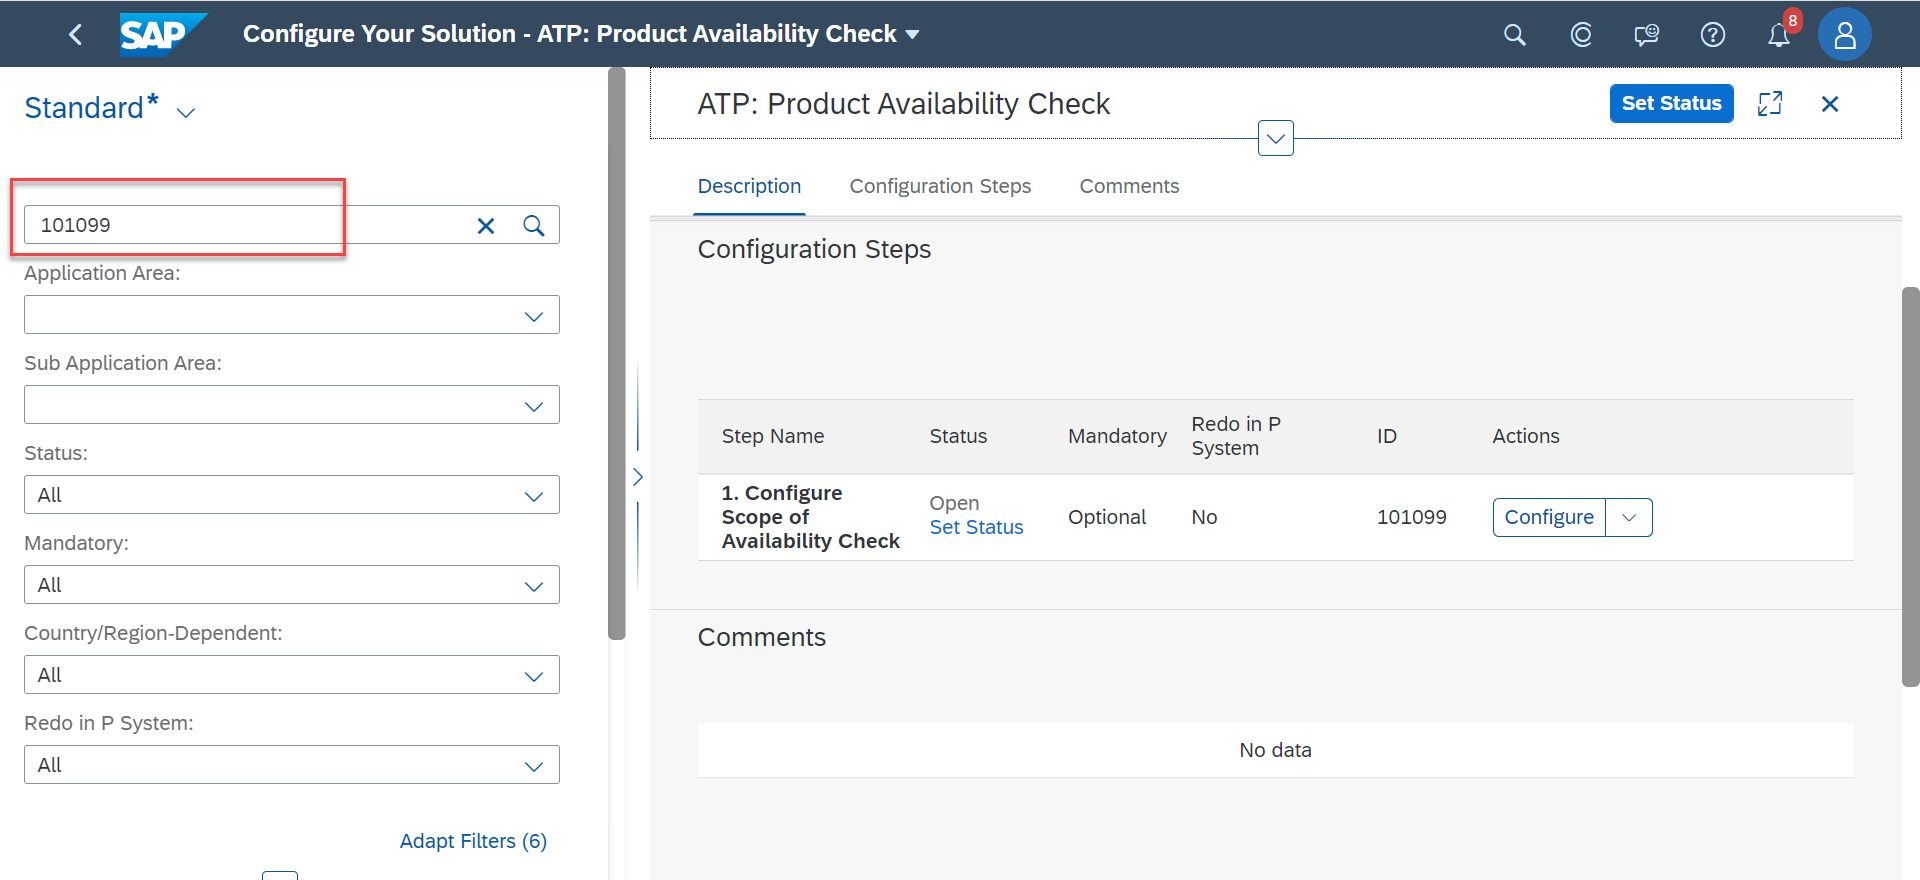Open the Configure button's arrow menu
This screenshot has height=880, width=1920.
(1629, 518)
